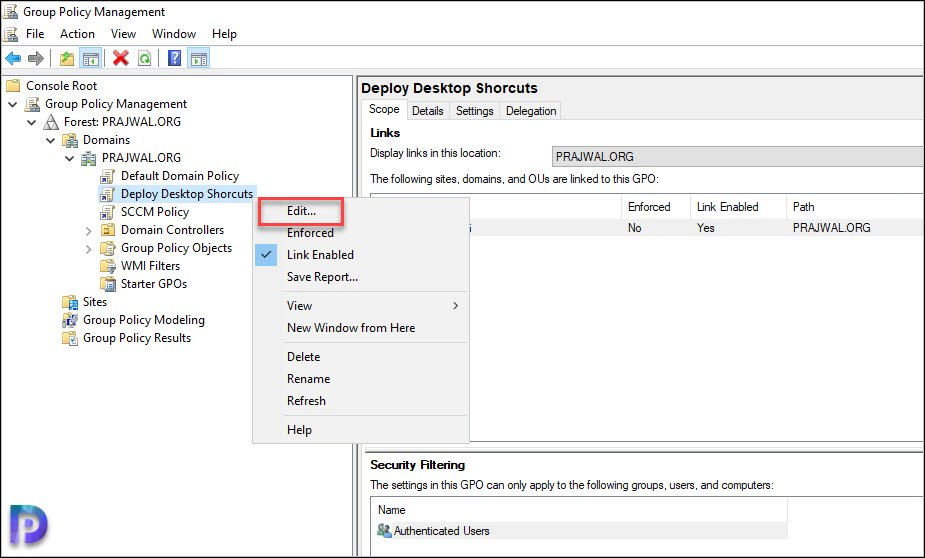Click the Name column header in Security Filtering

(579, 510)
